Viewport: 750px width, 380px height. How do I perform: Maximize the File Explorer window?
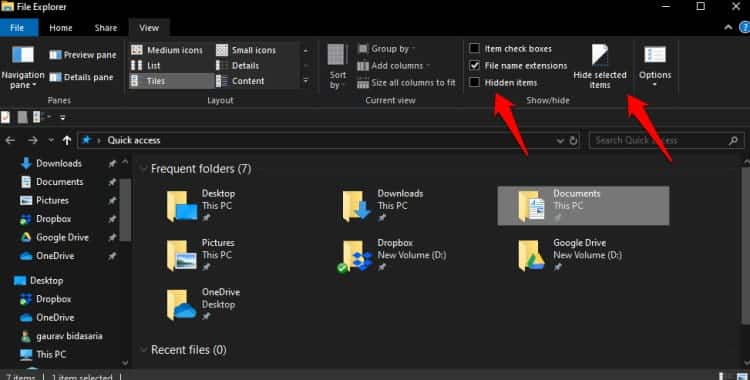(701, 6)
